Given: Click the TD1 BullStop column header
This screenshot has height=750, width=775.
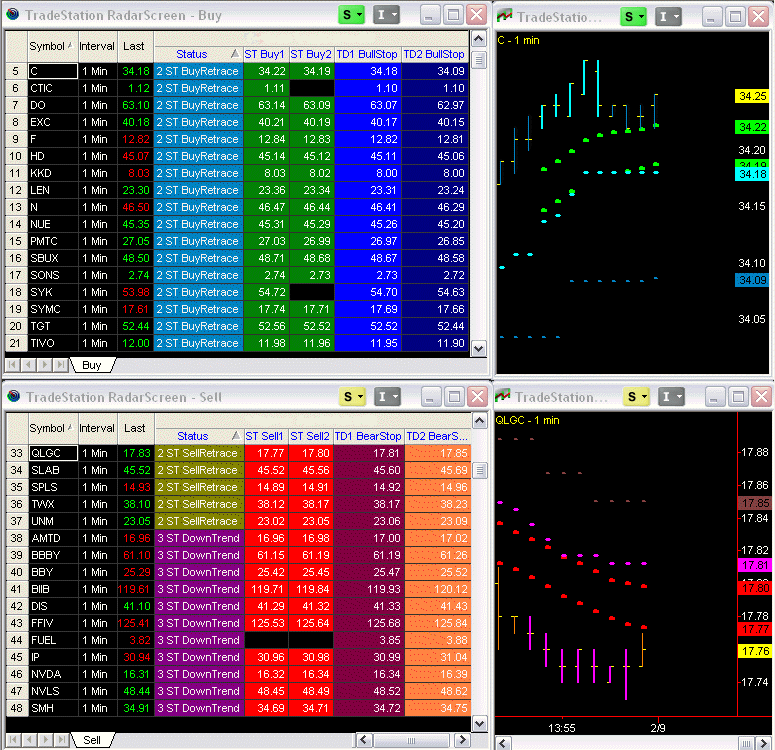Looking at the screenshot, I should pyautogui.click(x=367, y=54).
